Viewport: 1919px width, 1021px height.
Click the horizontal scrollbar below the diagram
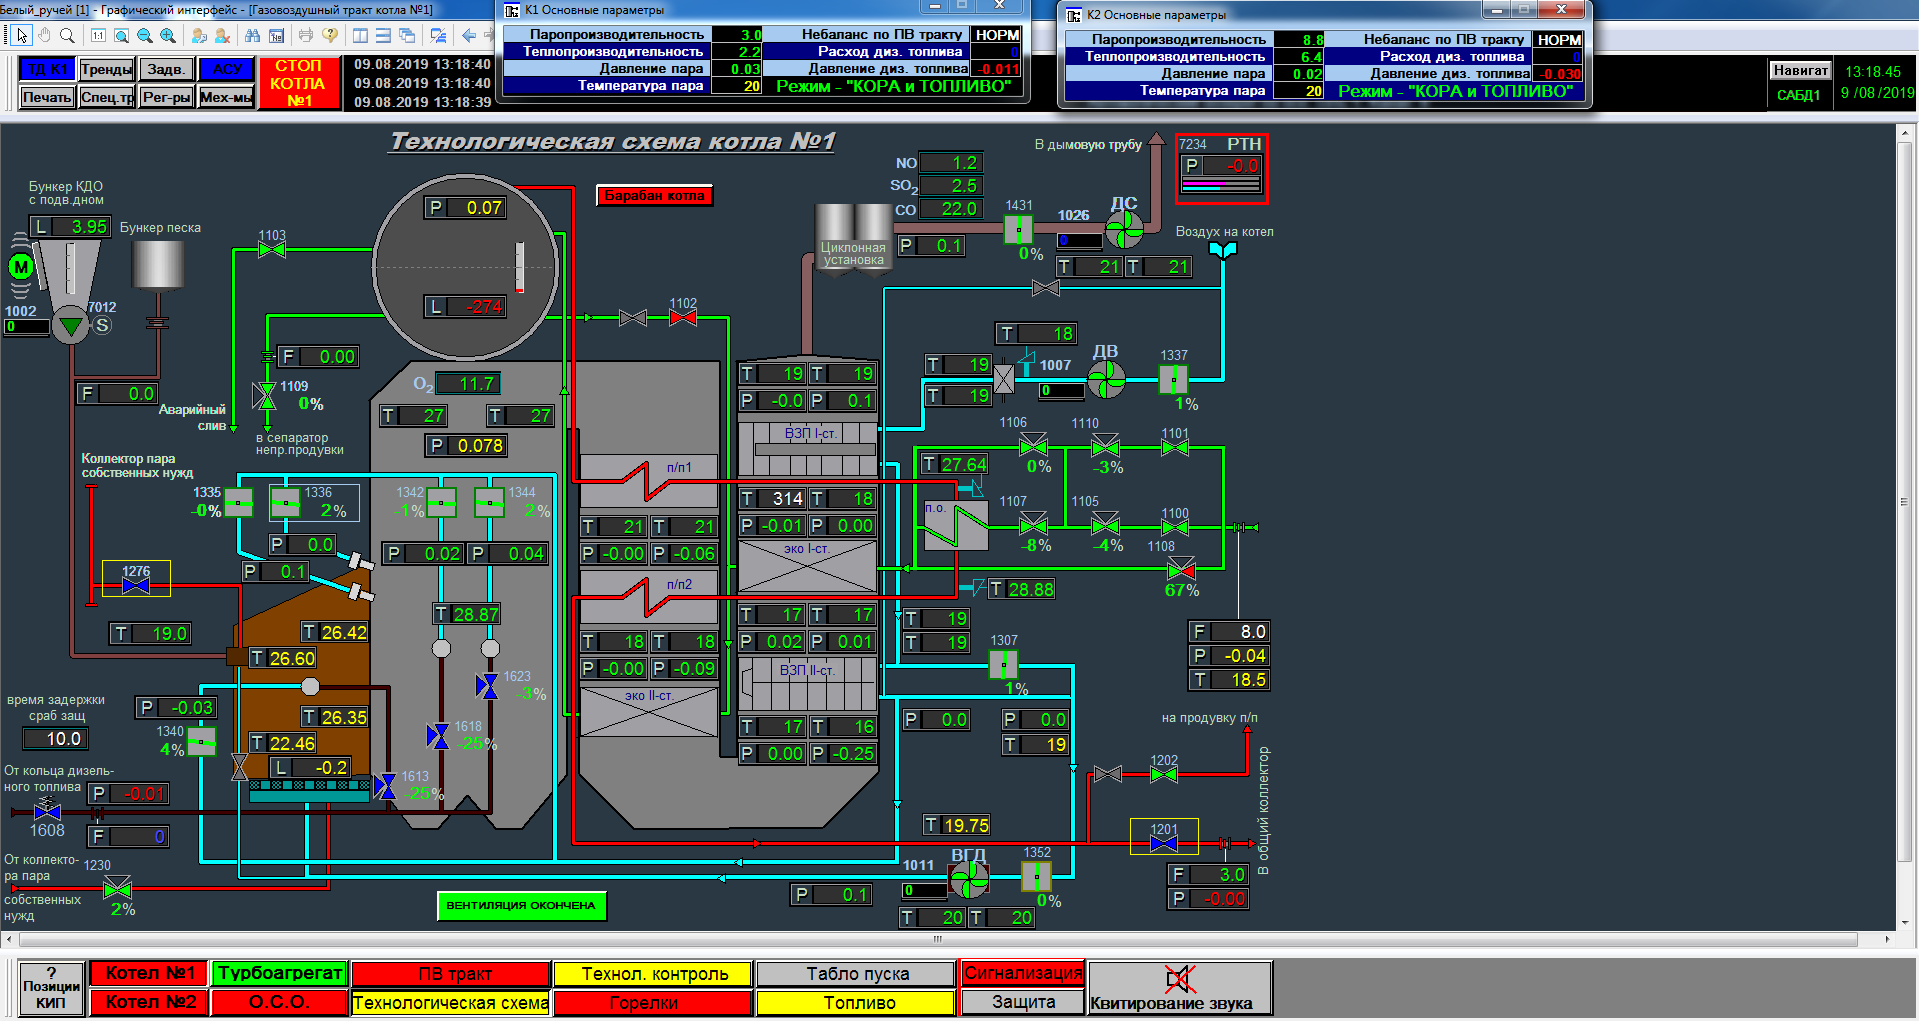pyautogui.click(x=936, y=940)
